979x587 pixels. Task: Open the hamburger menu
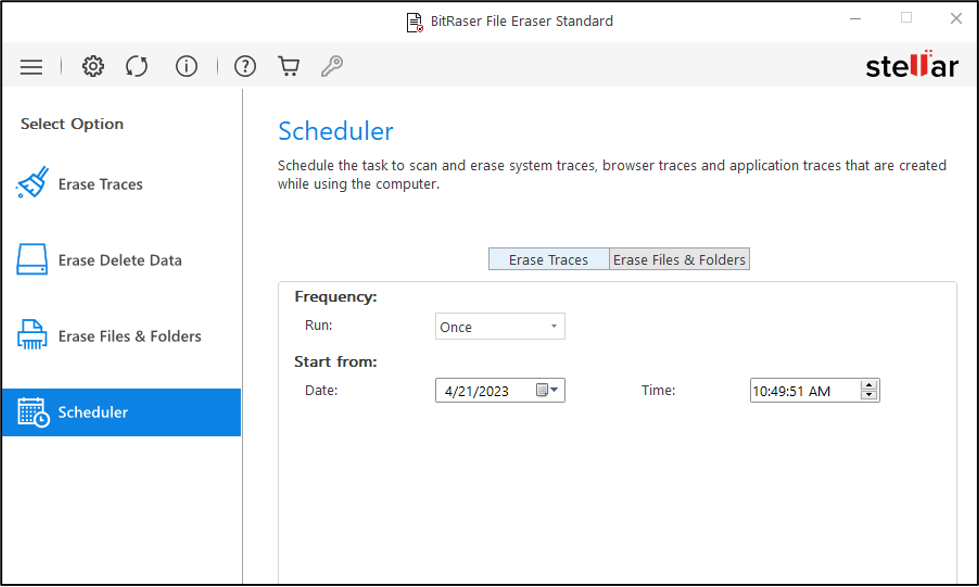[x=32, y=67]
